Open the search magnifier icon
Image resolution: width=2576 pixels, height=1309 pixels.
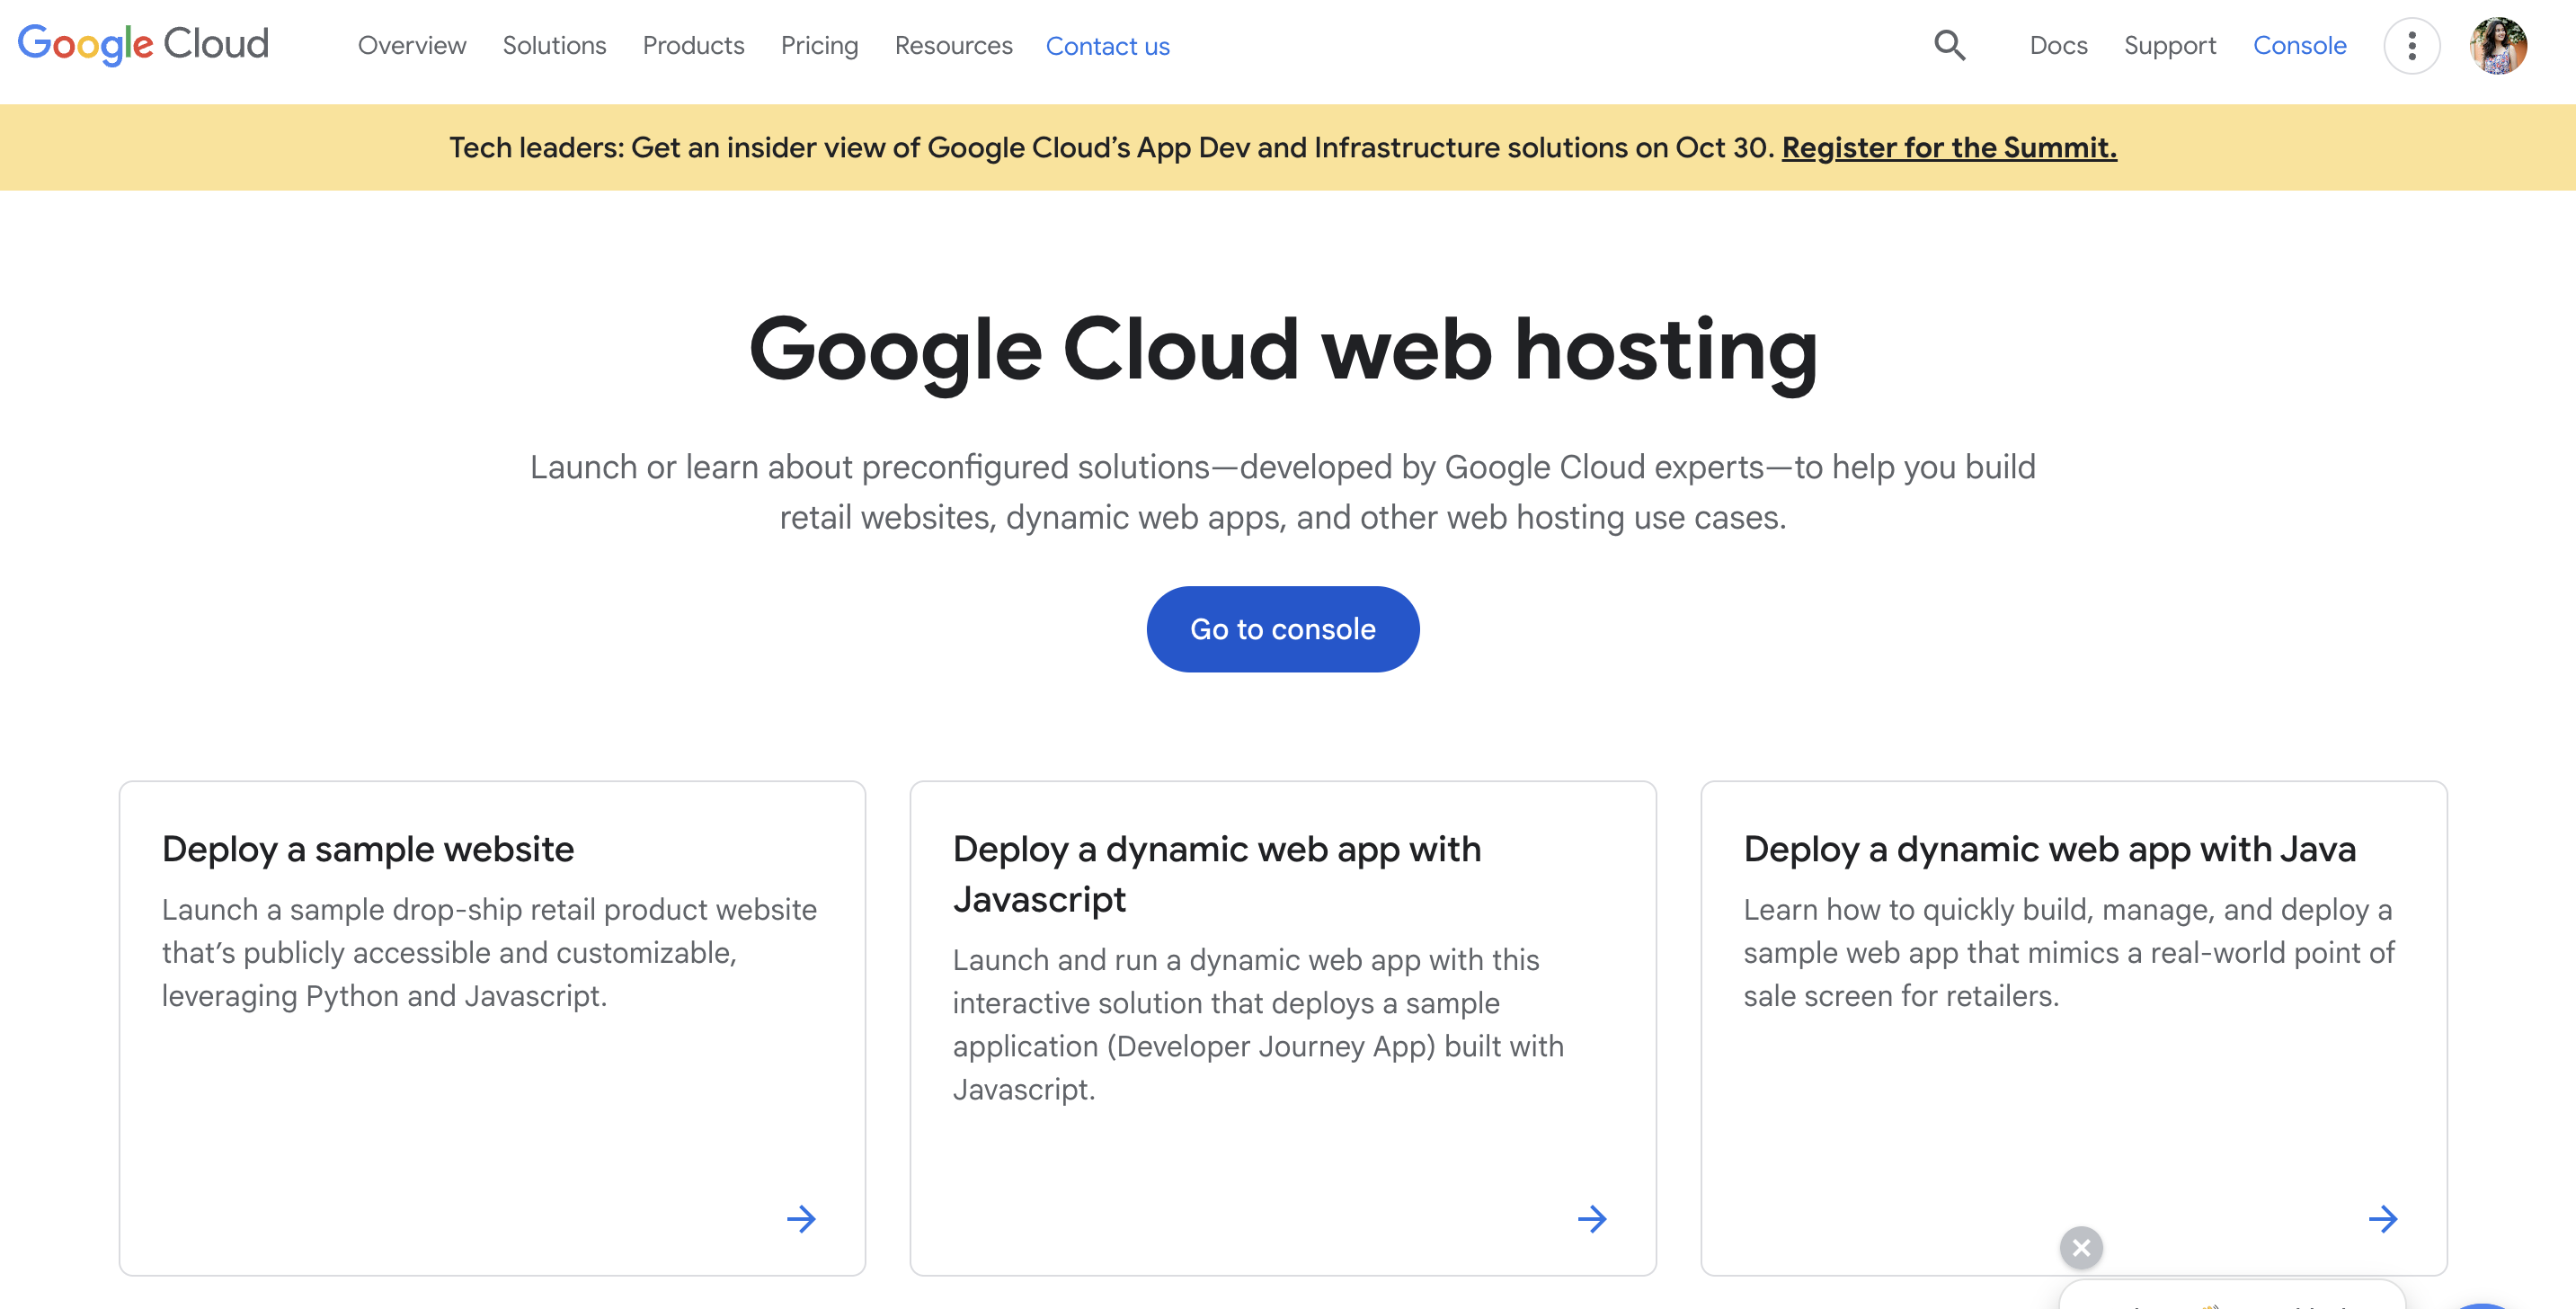(1949, 45)
